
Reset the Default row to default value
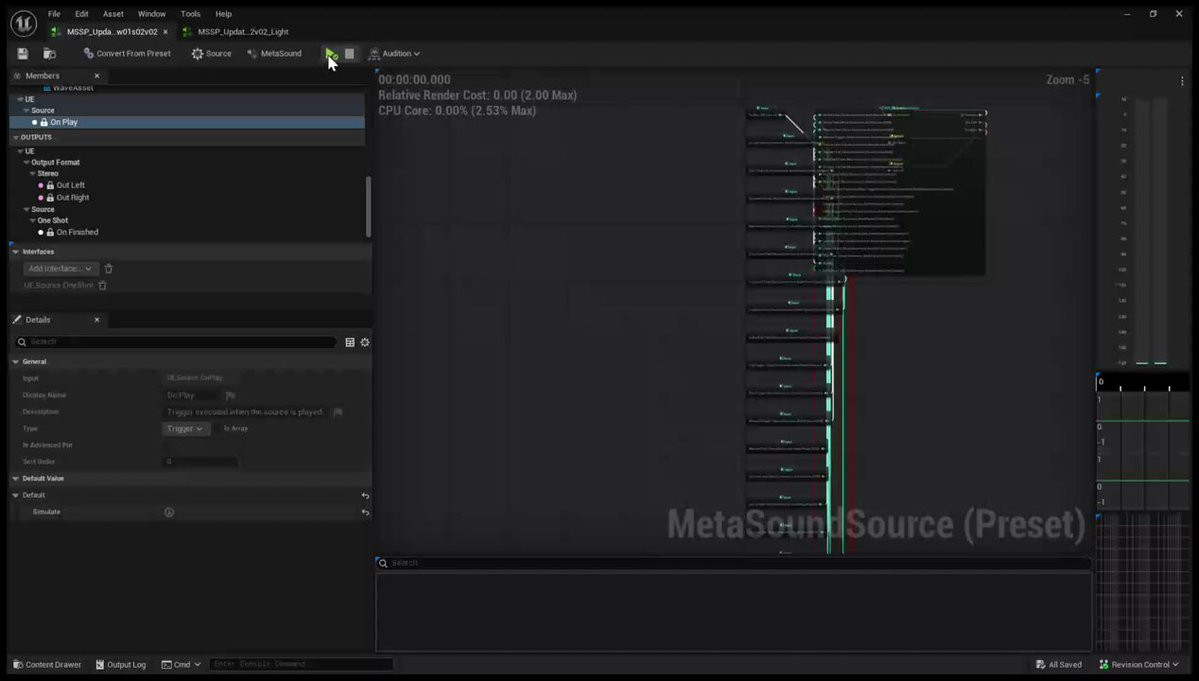coord(365,496)
